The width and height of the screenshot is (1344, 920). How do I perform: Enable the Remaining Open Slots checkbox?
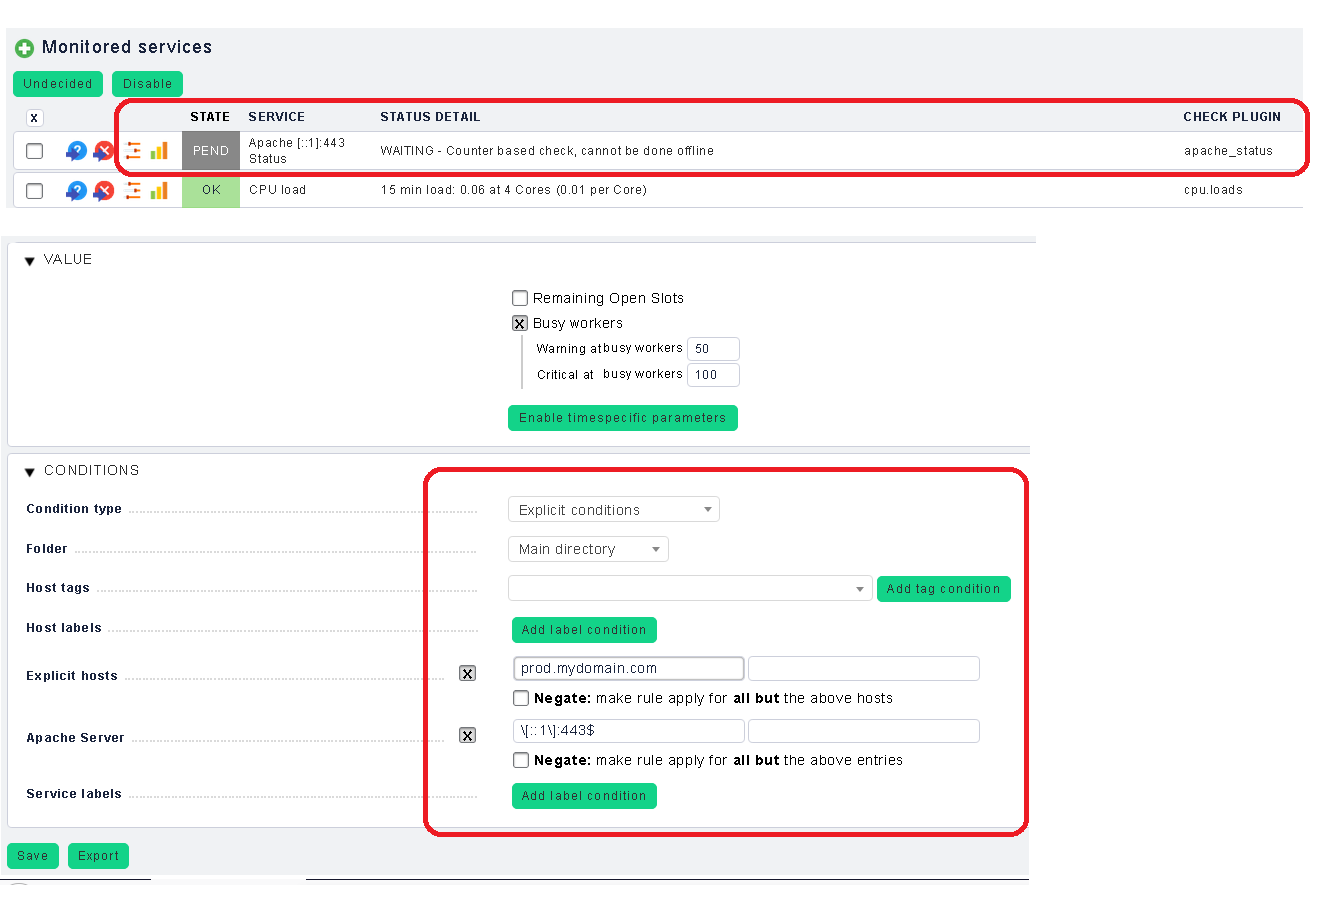coord(520,298)
